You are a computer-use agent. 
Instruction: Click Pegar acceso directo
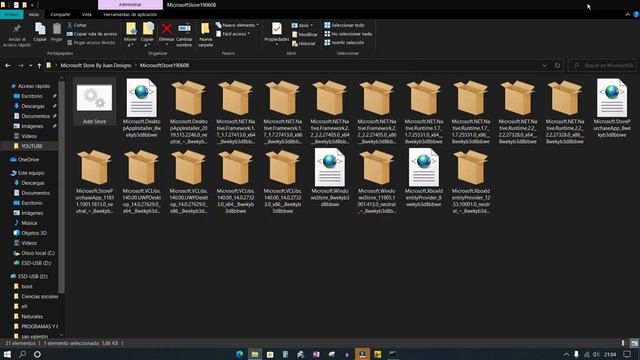point(91,42)
